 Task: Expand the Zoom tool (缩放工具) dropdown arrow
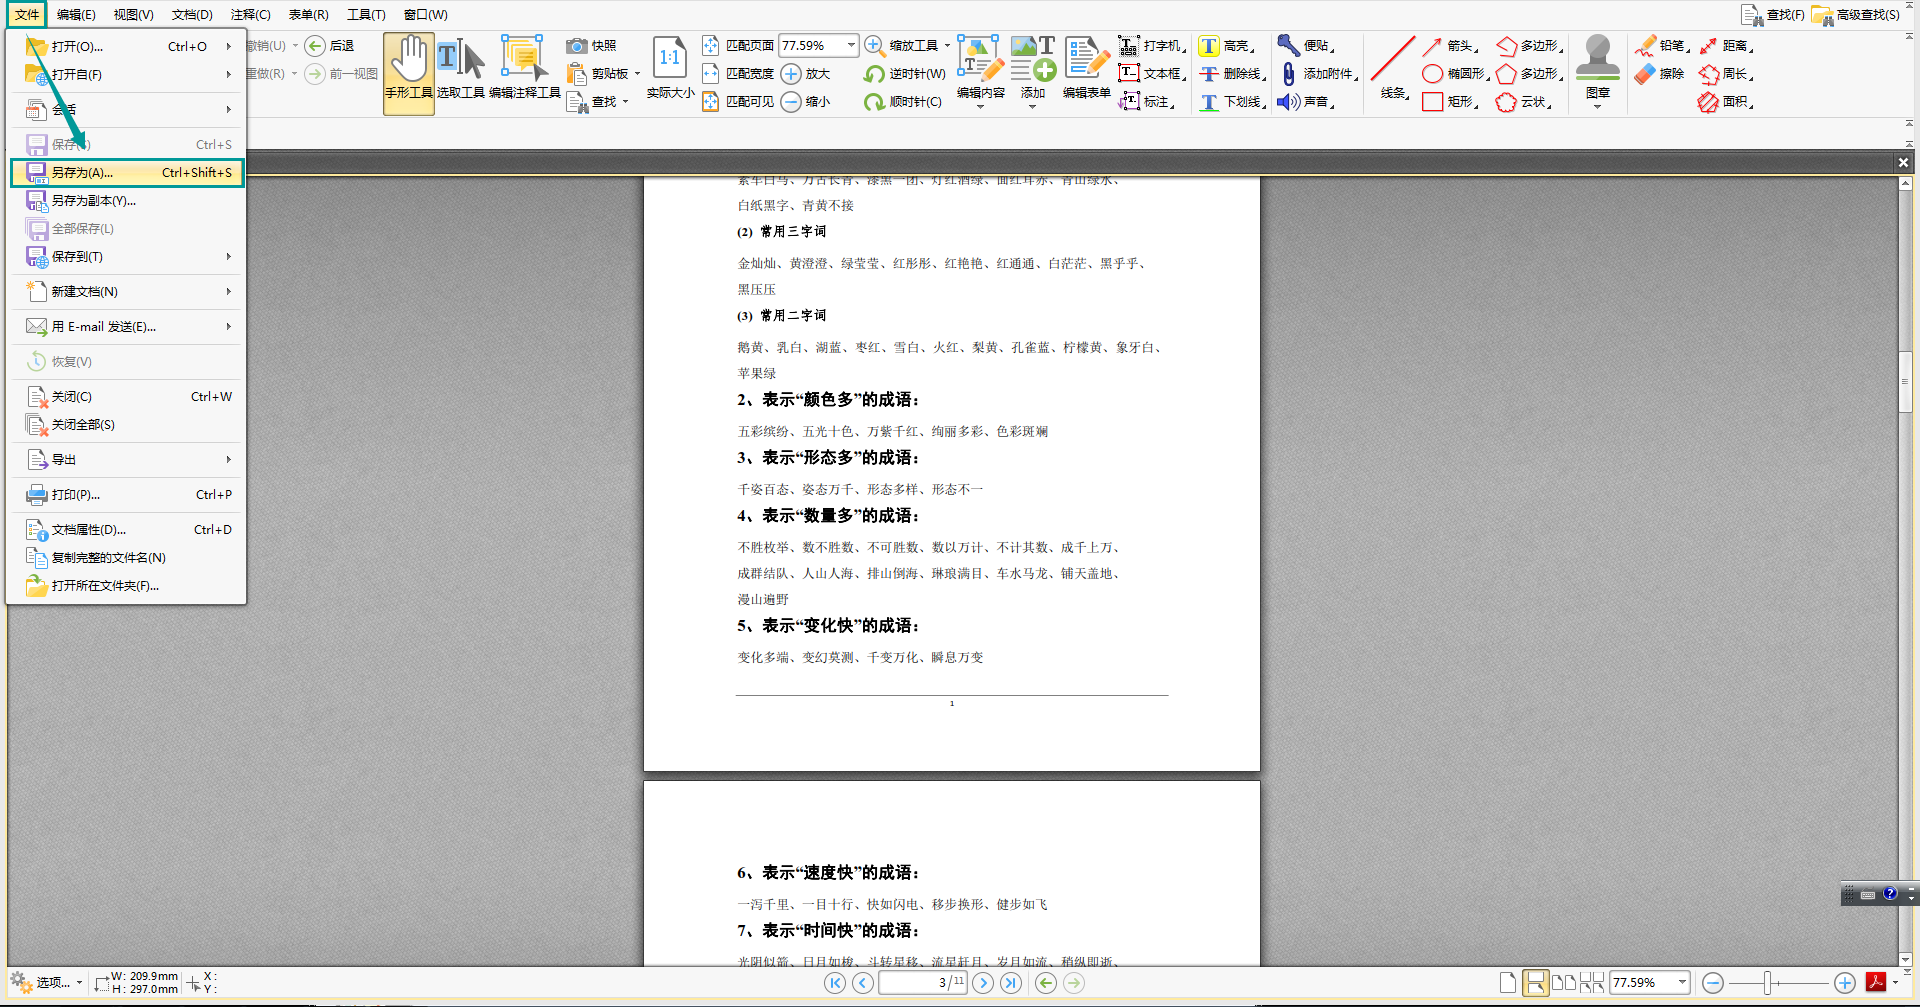[x=947, y=46]
